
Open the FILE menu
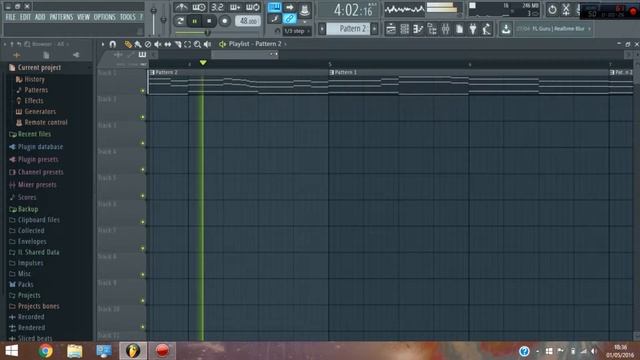(11, 17)
